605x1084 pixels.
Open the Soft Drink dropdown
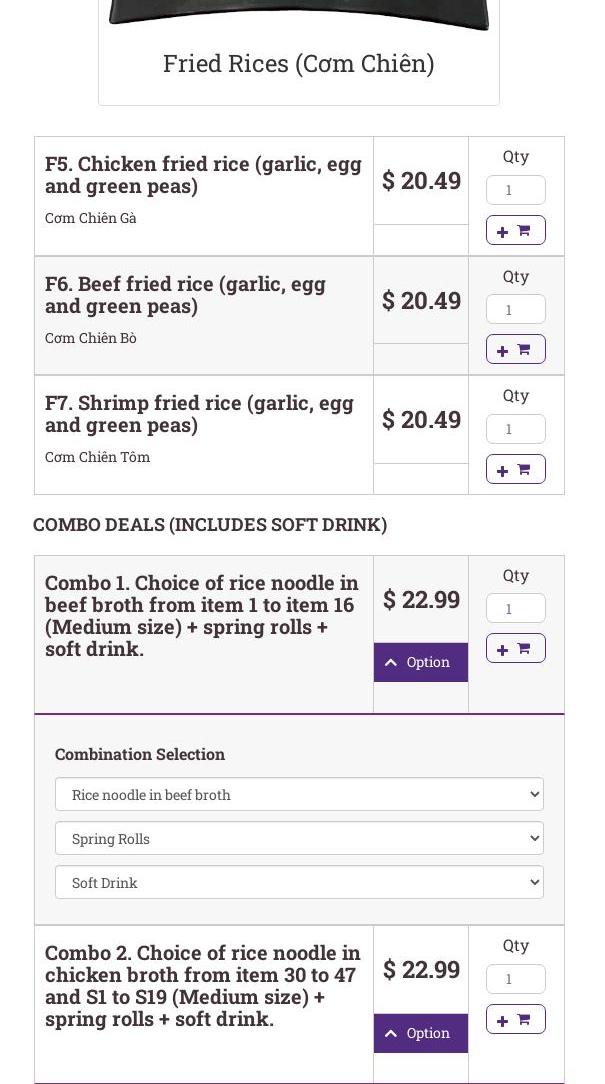tap(299, 882)
